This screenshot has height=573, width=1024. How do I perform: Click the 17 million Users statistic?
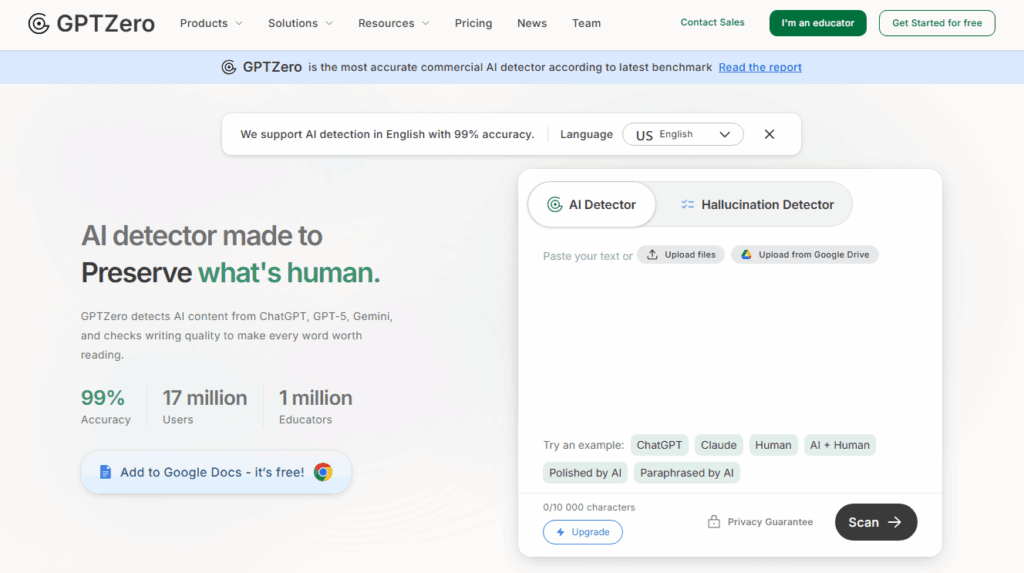pos(204,406)
